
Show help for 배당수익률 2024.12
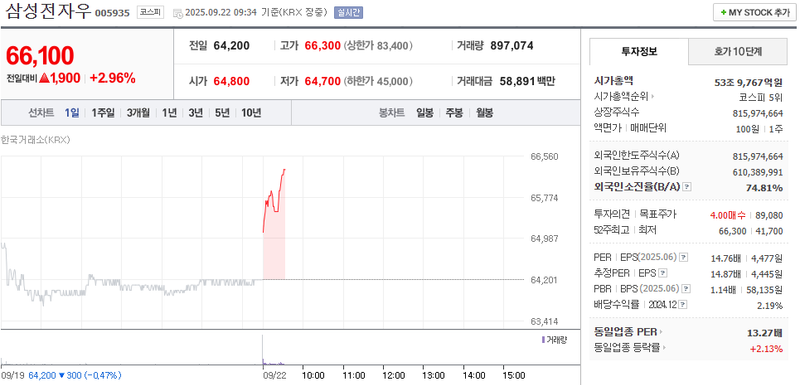pyautogui.click(x=683, y=305)
